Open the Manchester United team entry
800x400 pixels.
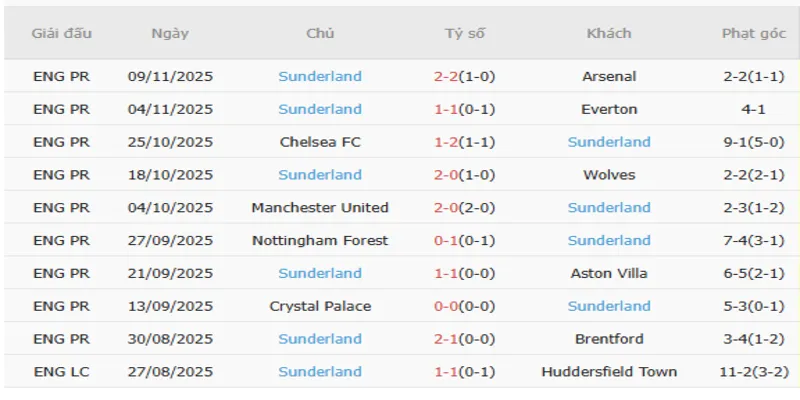tap(320, 208)
